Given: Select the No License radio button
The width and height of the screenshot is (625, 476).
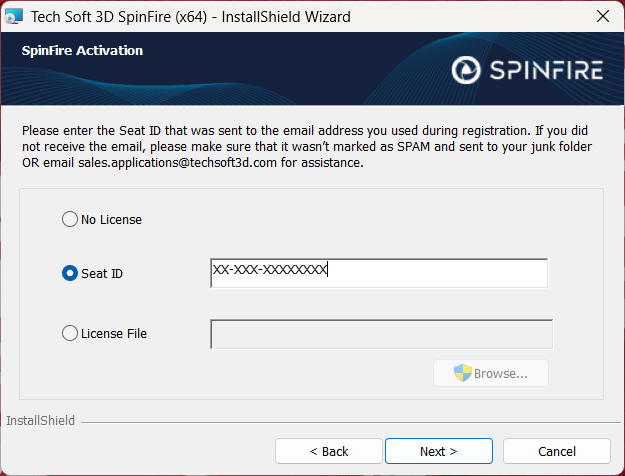Looking at the screenshot, I should click(x=70, y=219).
